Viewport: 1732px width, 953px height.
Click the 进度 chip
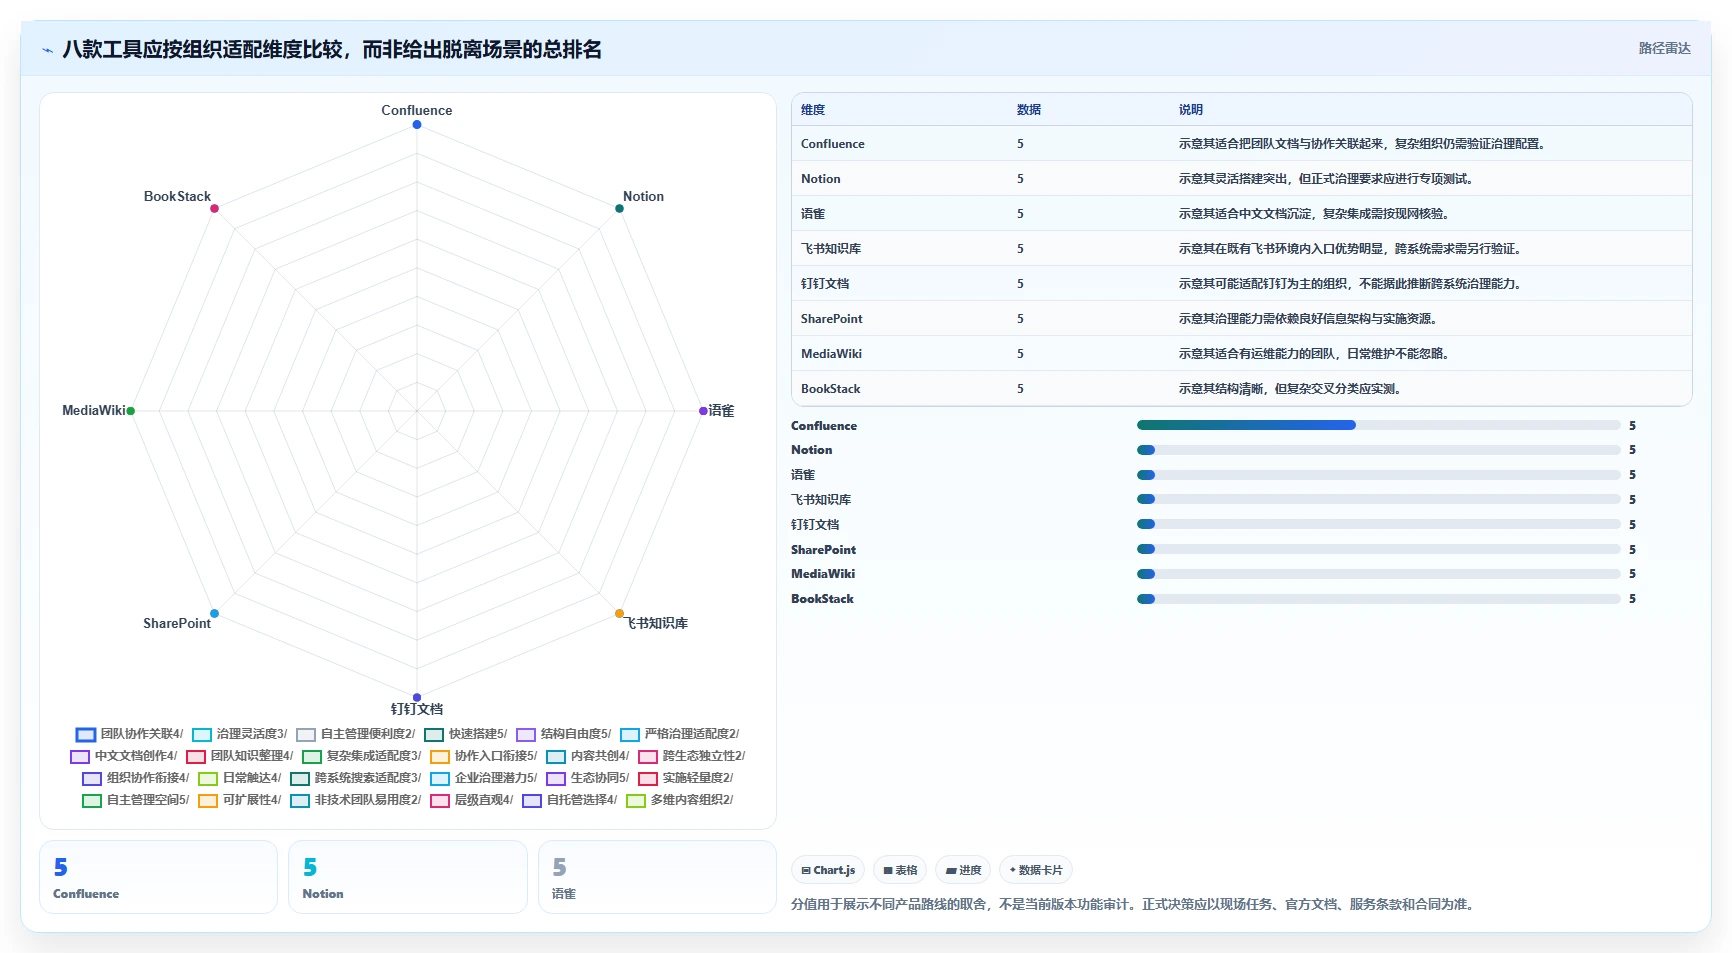point(963,870)
